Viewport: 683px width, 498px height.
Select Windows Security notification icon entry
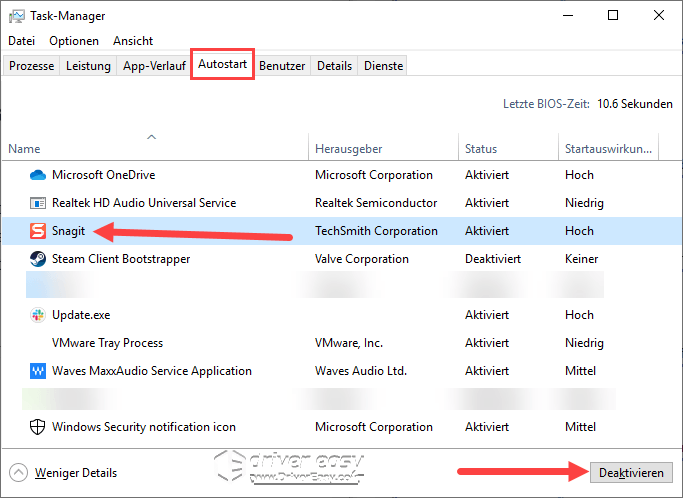pyautogui.click(x=144, y=427)
